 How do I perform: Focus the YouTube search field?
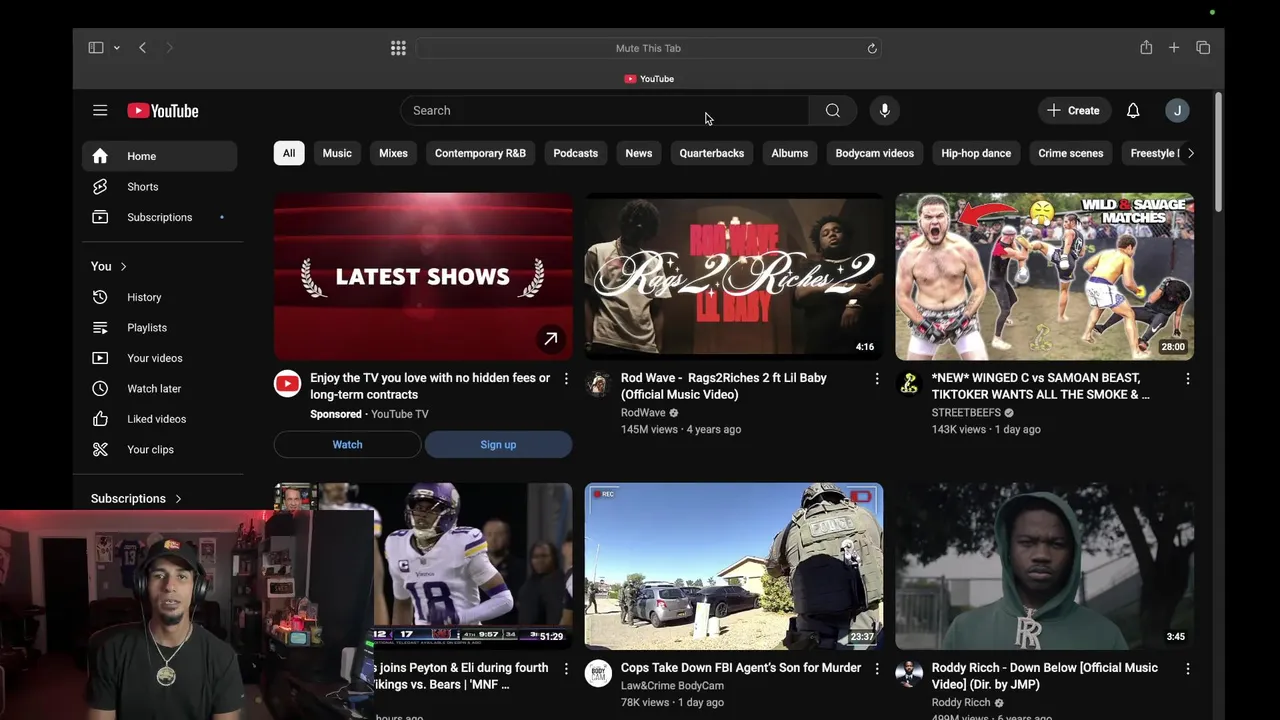[x=605, y=110]
